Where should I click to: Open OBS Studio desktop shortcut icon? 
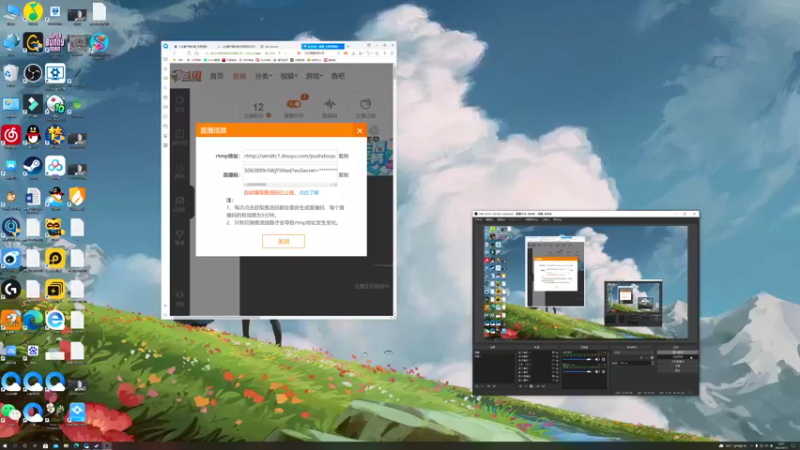pyautogui.click(x=33, y=73)
